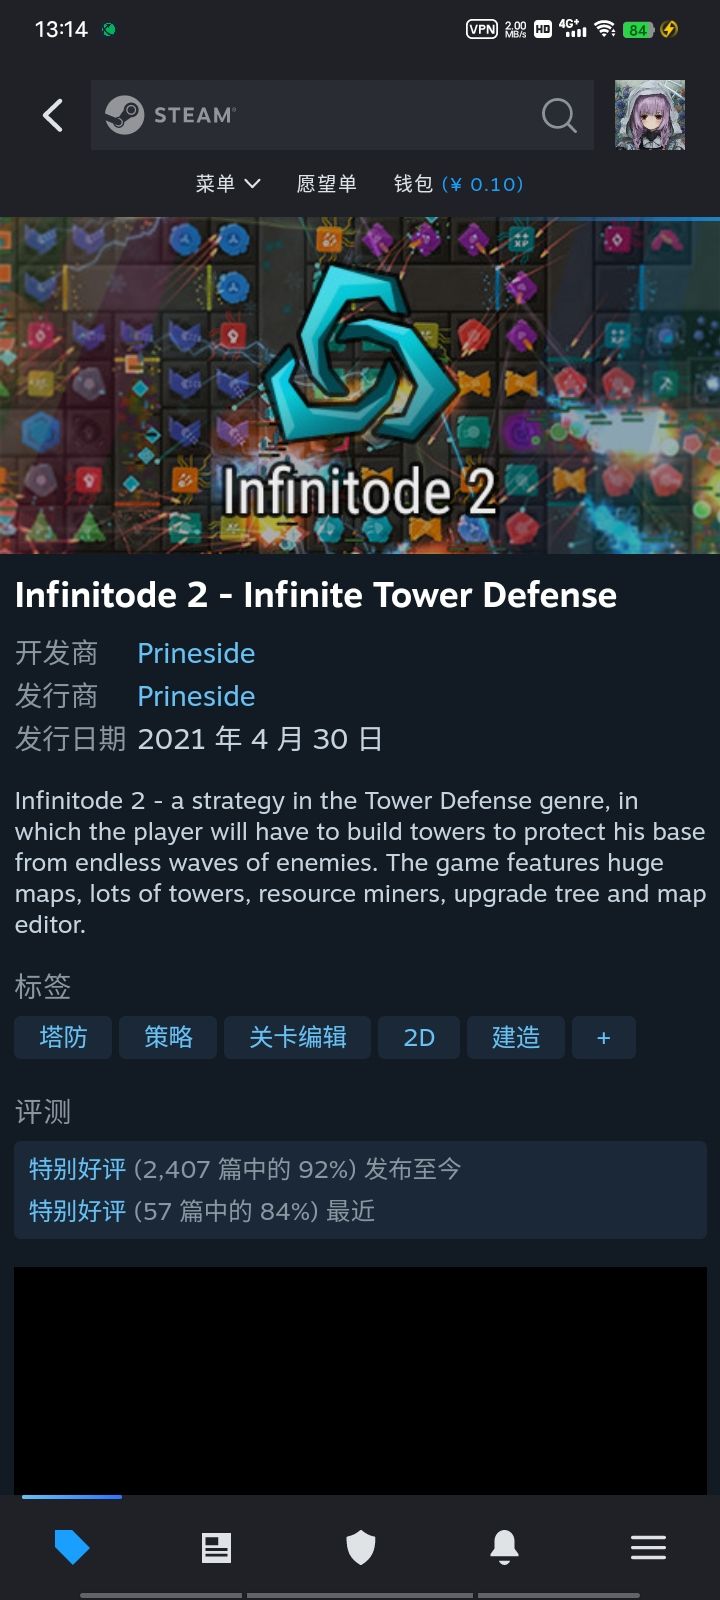The height and width of the screenshot is (1600, 720).
Task: Open the user profile avatar
Action: pyautogui.click(x=650, y=115)
